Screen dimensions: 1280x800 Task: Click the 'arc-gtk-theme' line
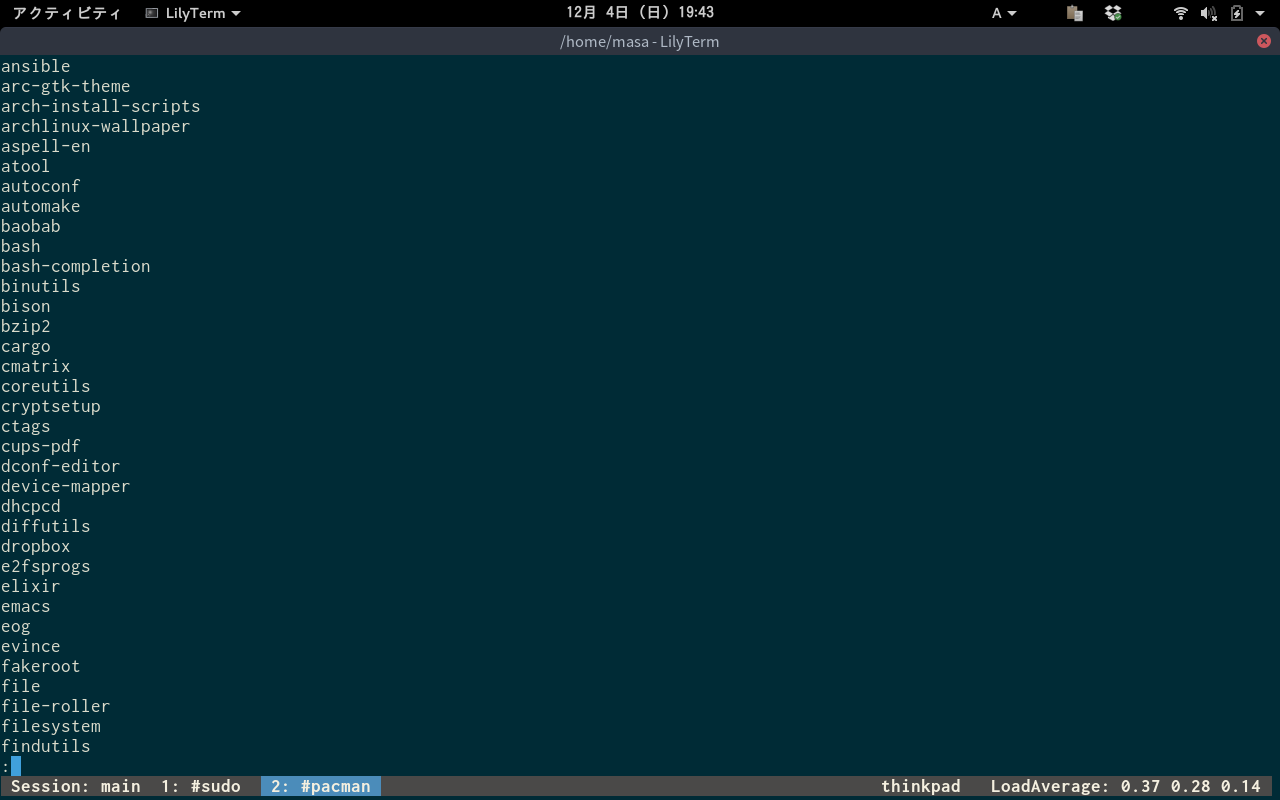coord(66,86)
